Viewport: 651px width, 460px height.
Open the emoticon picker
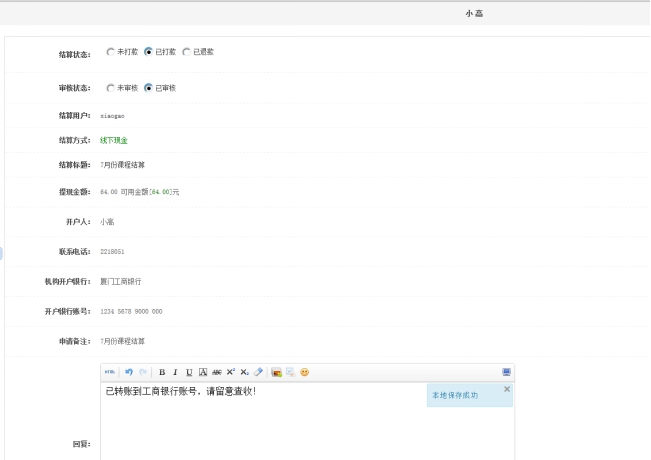(x=304, y=372)
